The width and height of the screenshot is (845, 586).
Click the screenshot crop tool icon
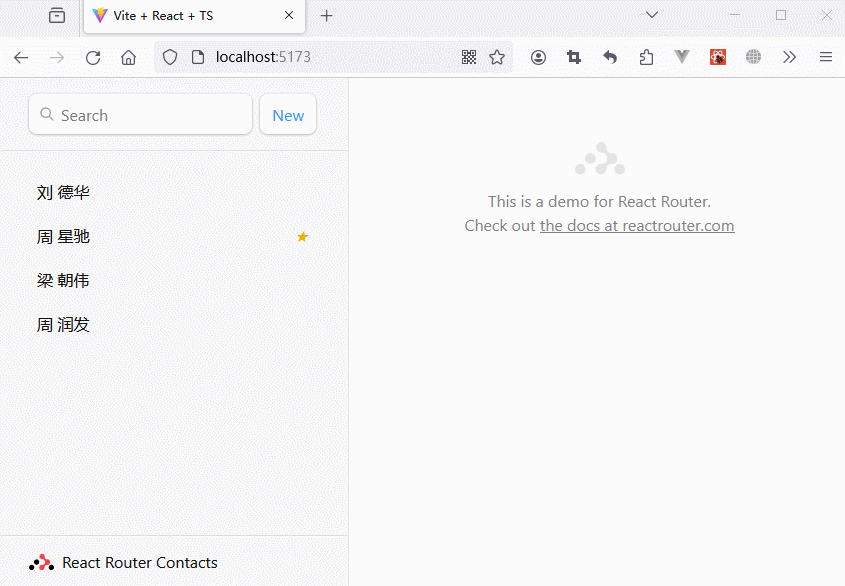[574, 58]
